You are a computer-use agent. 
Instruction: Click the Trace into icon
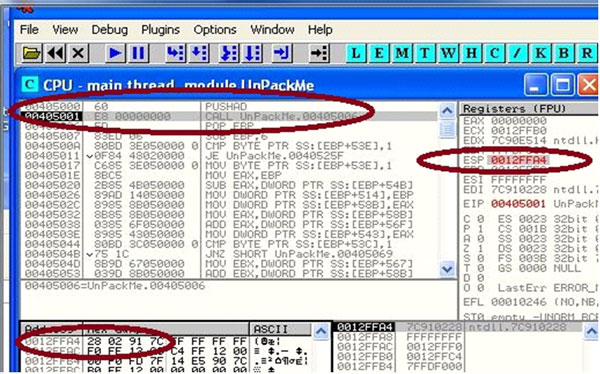click(229, 53)
